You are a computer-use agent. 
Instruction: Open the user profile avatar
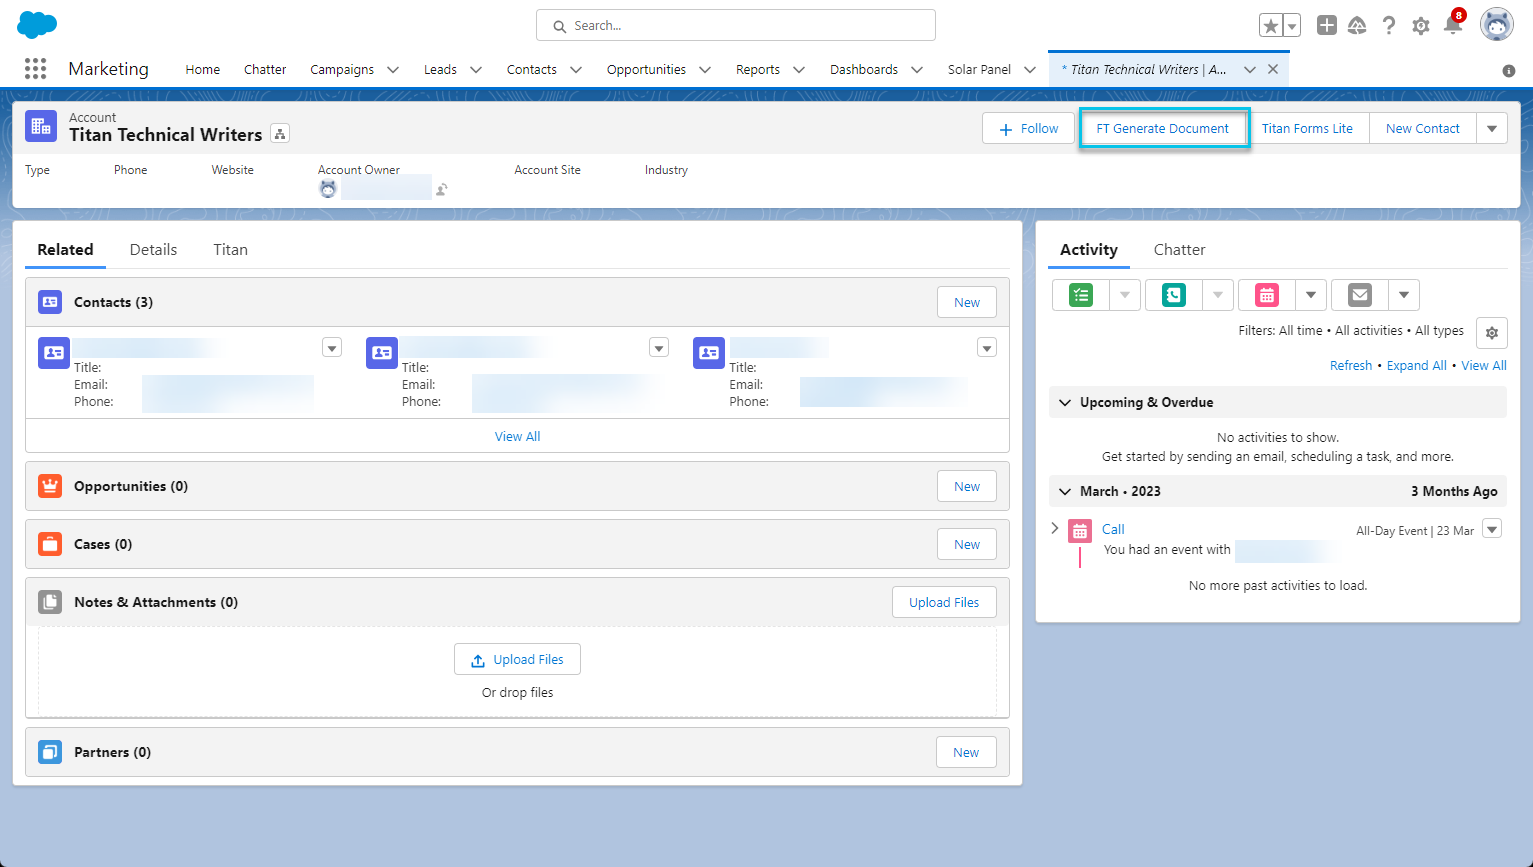[x=1497, y=25]
